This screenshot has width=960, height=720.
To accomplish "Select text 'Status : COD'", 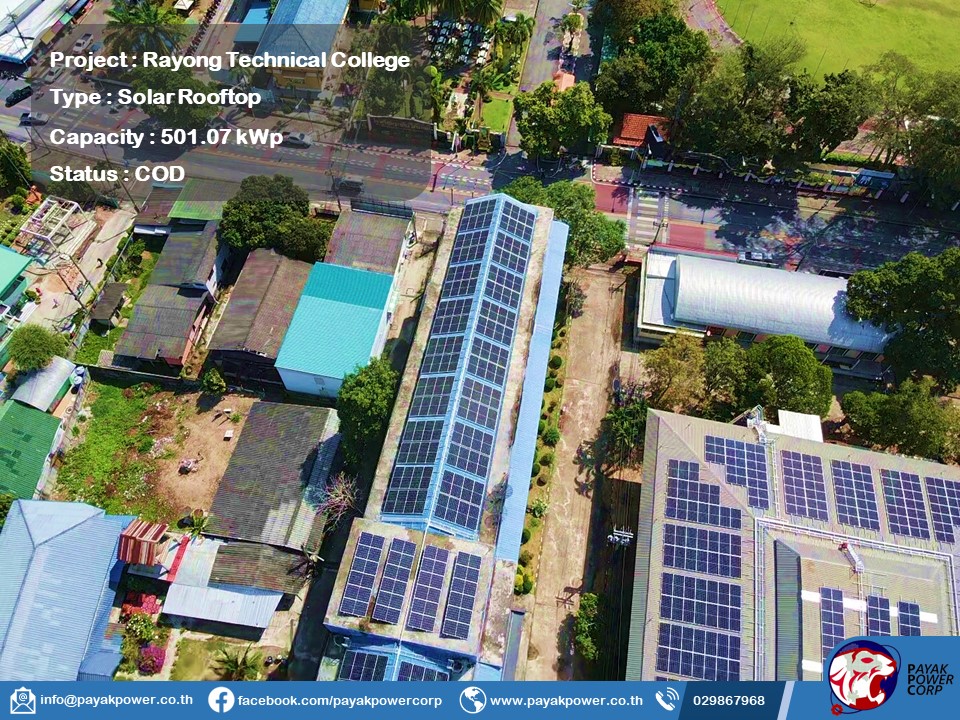I will (117, 174).
